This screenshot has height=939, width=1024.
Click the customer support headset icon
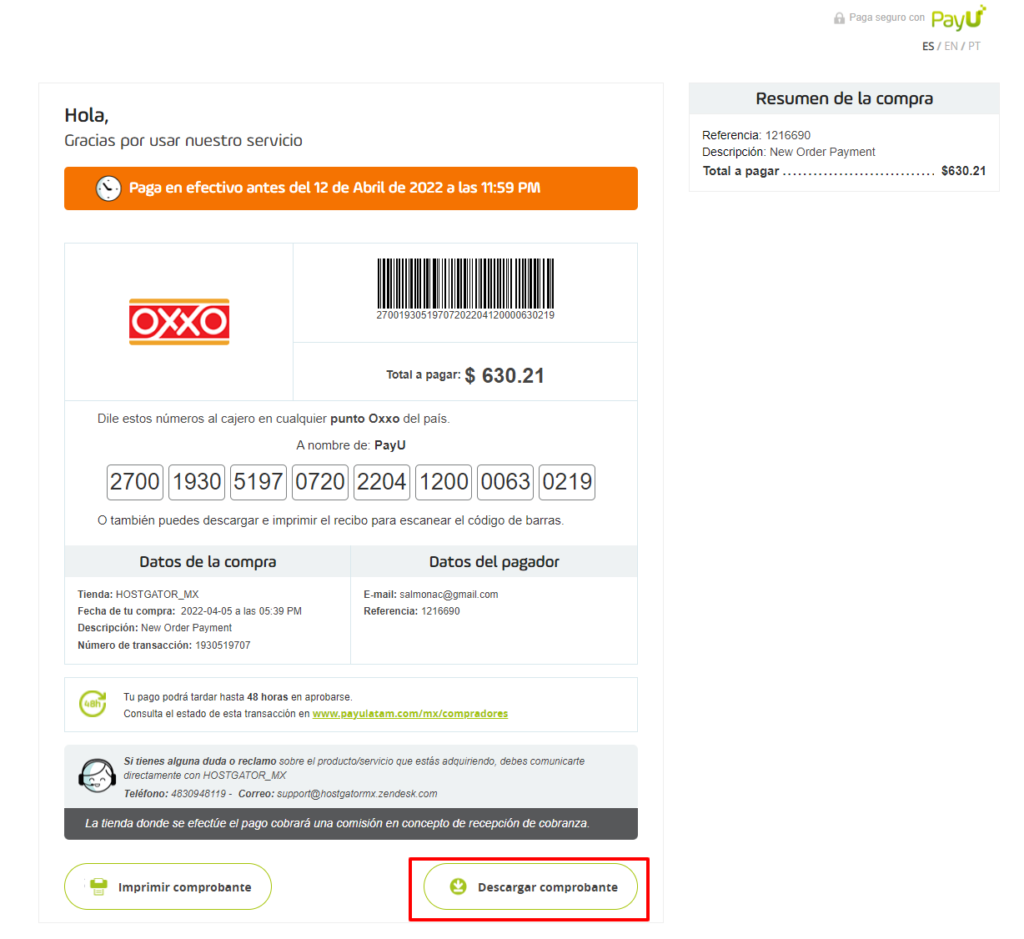pos(97,776)
